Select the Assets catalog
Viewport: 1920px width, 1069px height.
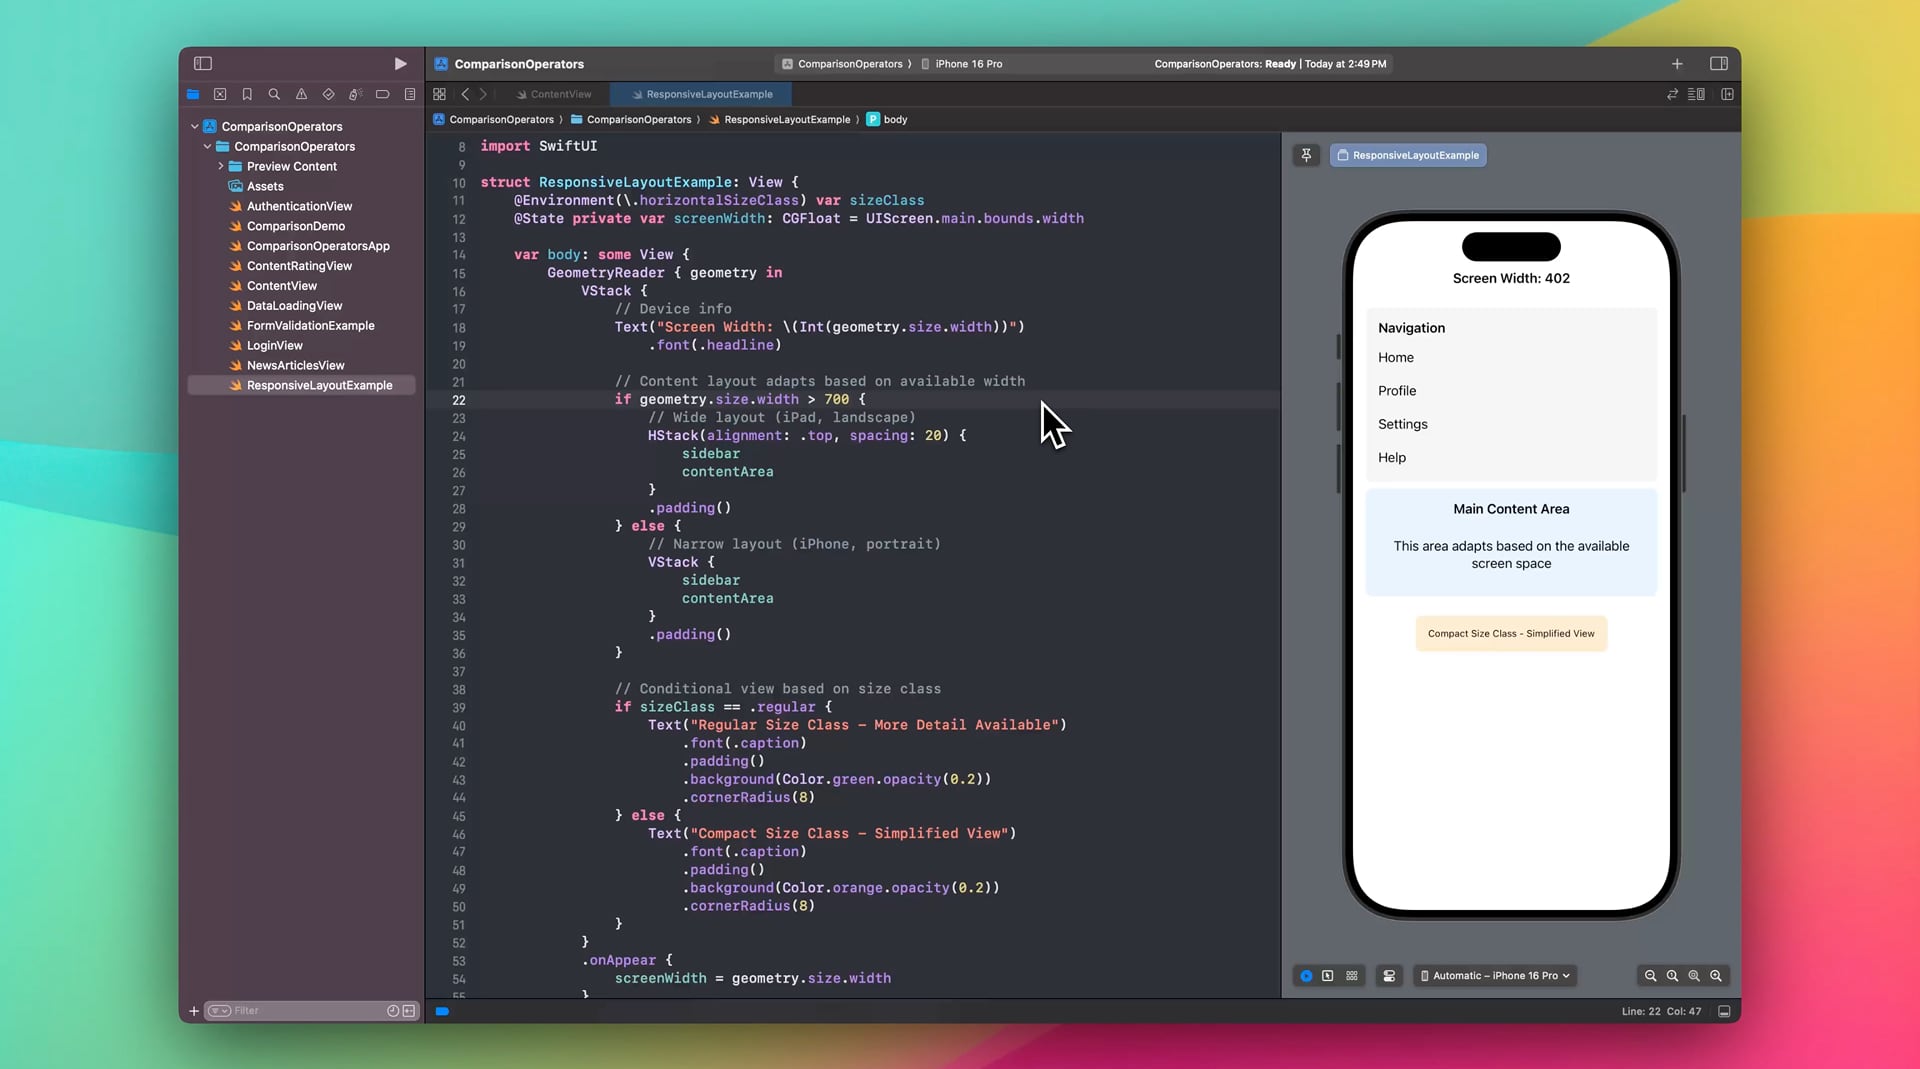pyautogui.click(x=265, y=187)
